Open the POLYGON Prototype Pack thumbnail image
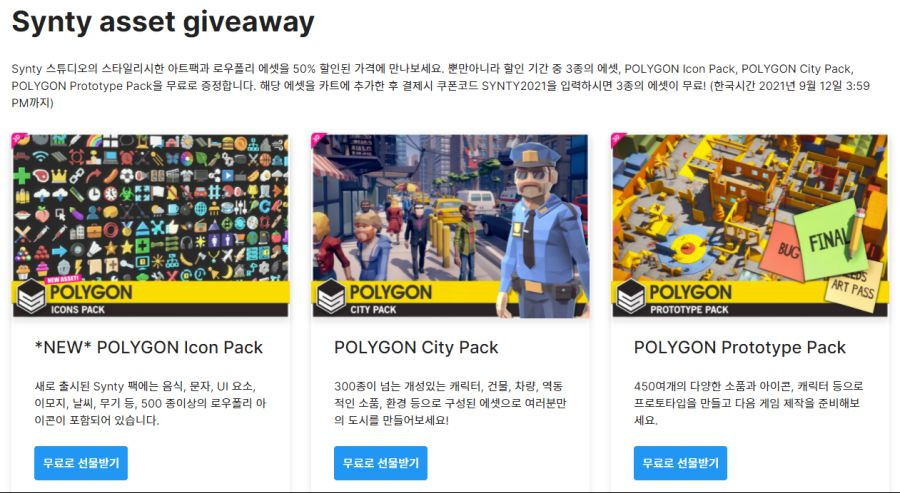900x493 pixels. [x=750, y=226]
